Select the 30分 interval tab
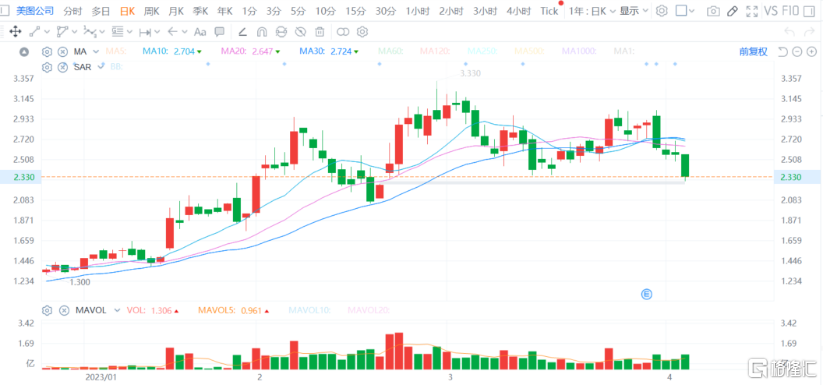 386,10
